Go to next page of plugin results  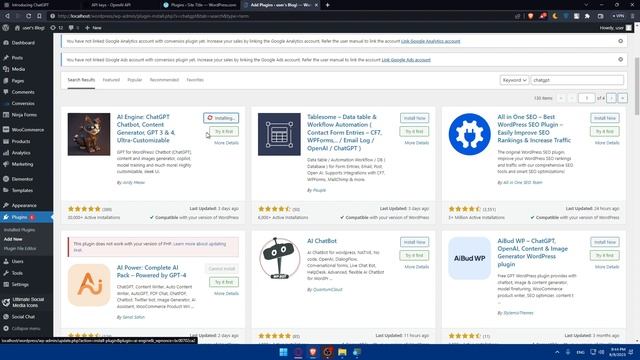pyautogui.click(x=611, y=98)
